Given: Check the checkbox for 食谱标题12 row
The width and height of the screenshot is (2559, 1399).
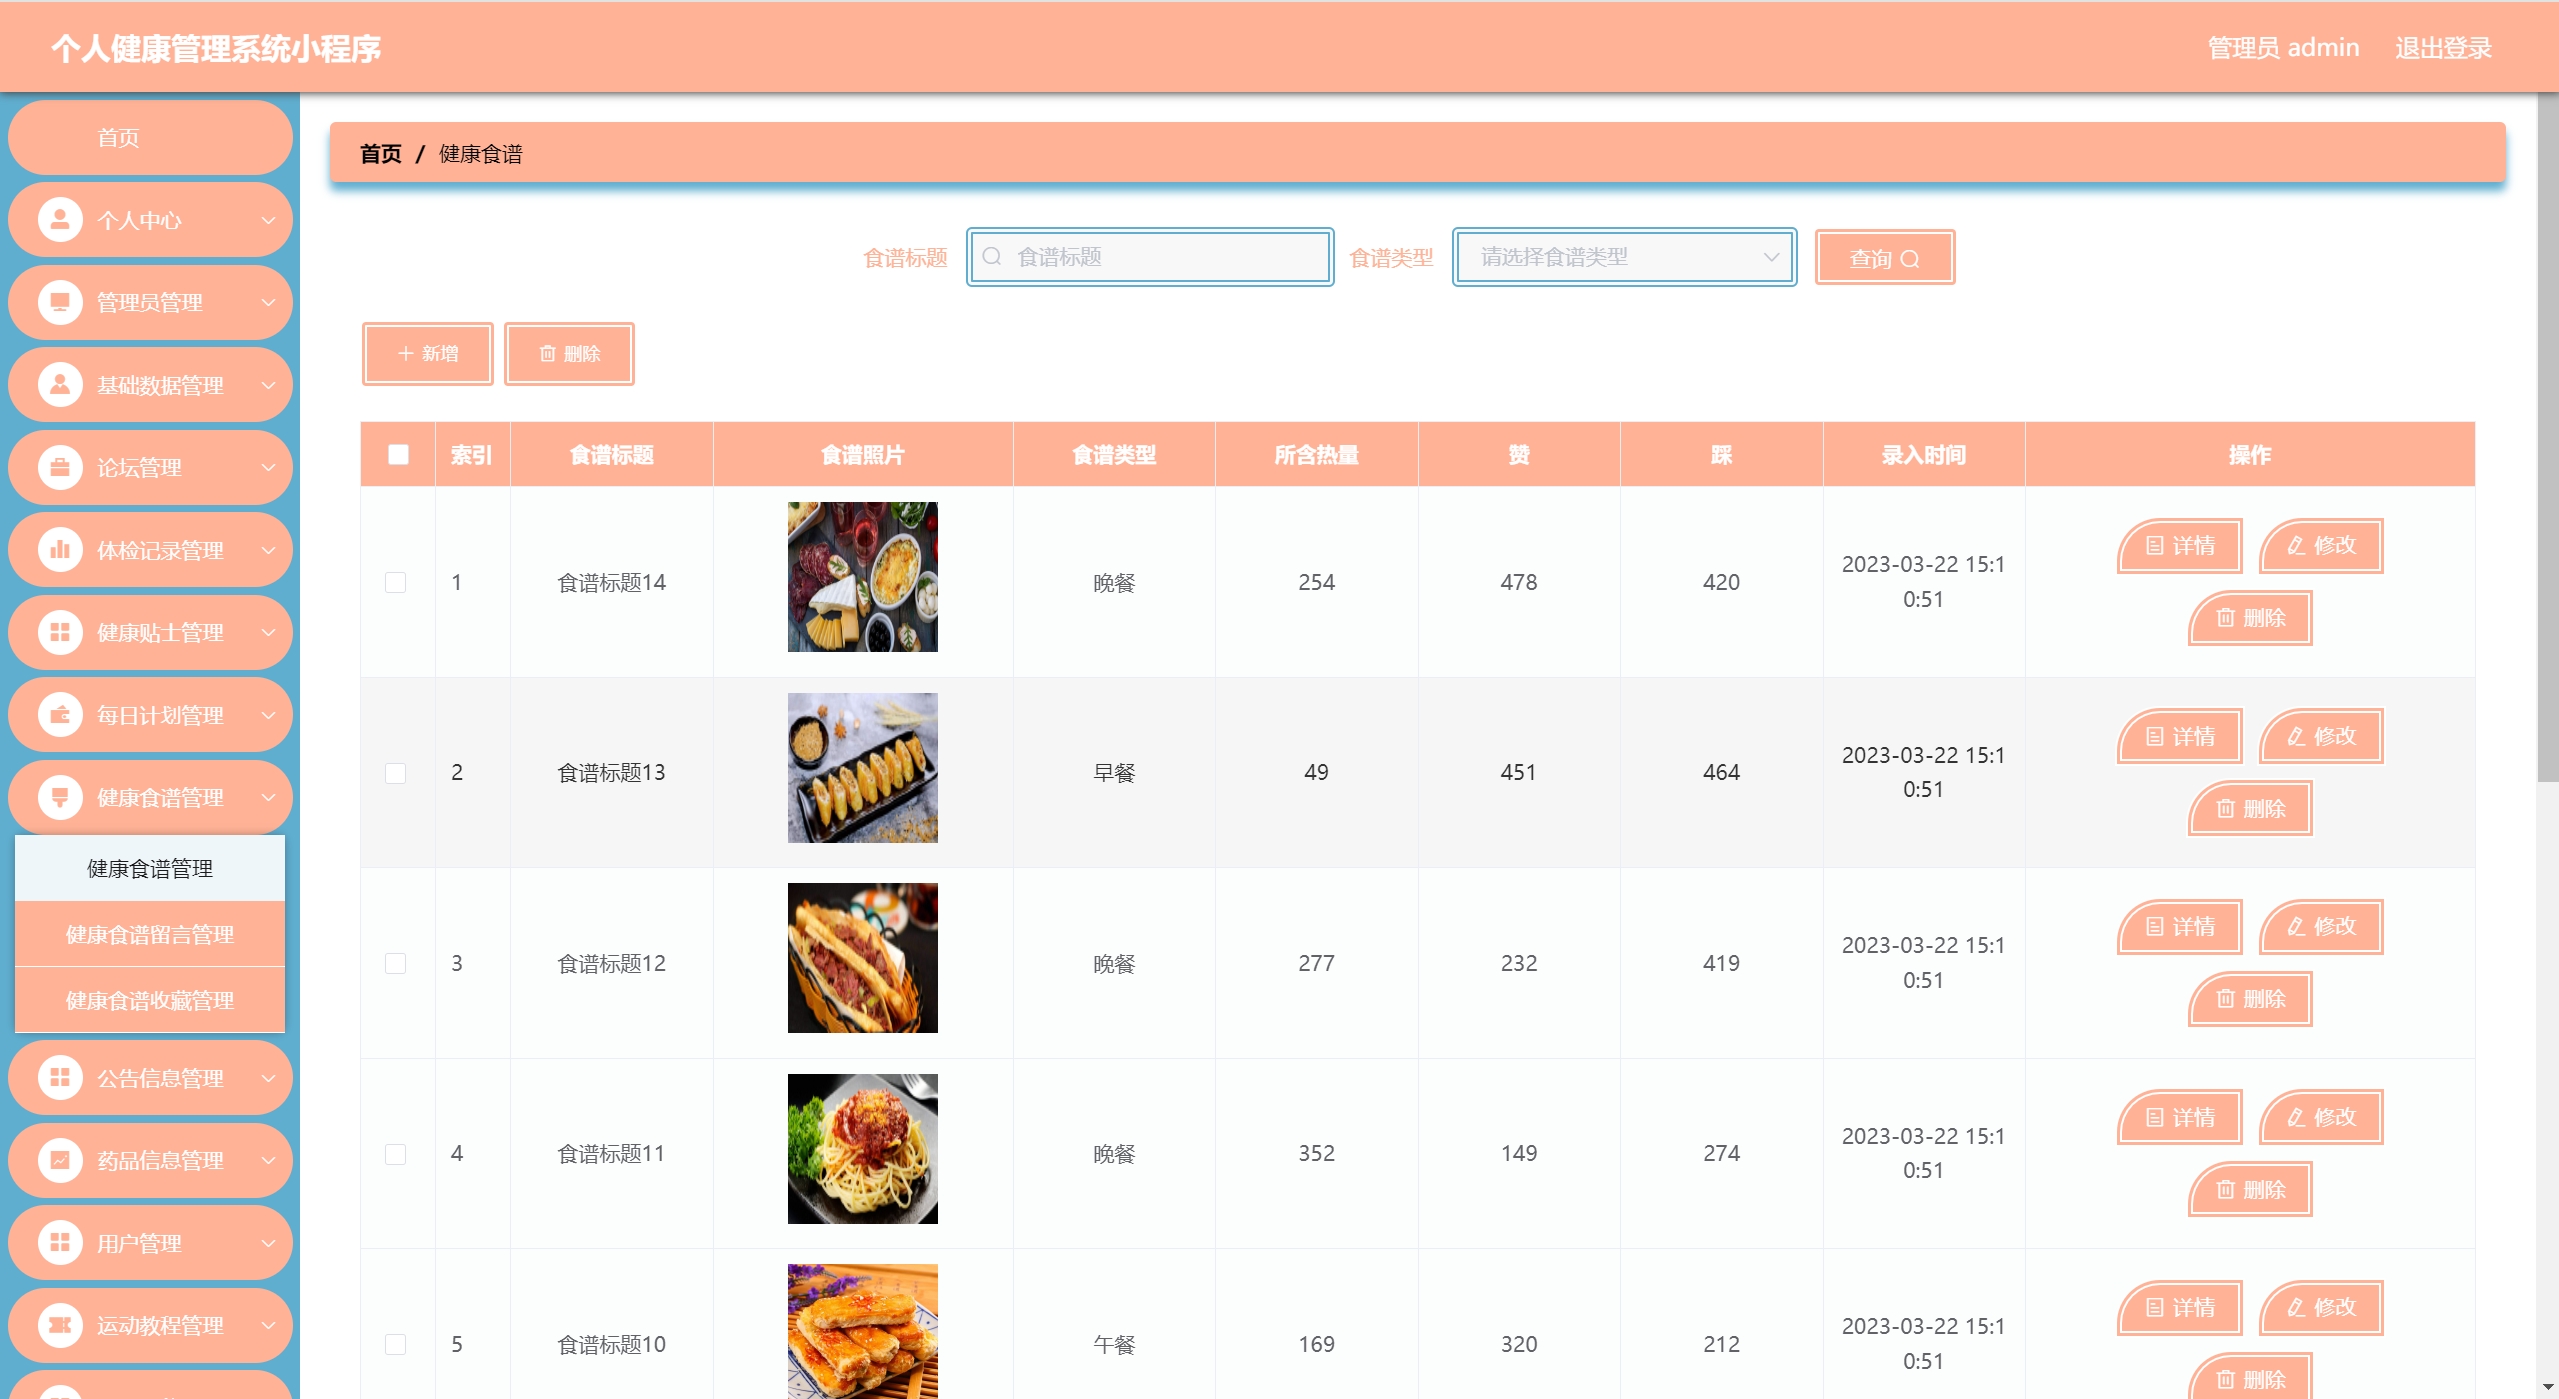Looking at the screenshot, I should [x=396, y=963].
